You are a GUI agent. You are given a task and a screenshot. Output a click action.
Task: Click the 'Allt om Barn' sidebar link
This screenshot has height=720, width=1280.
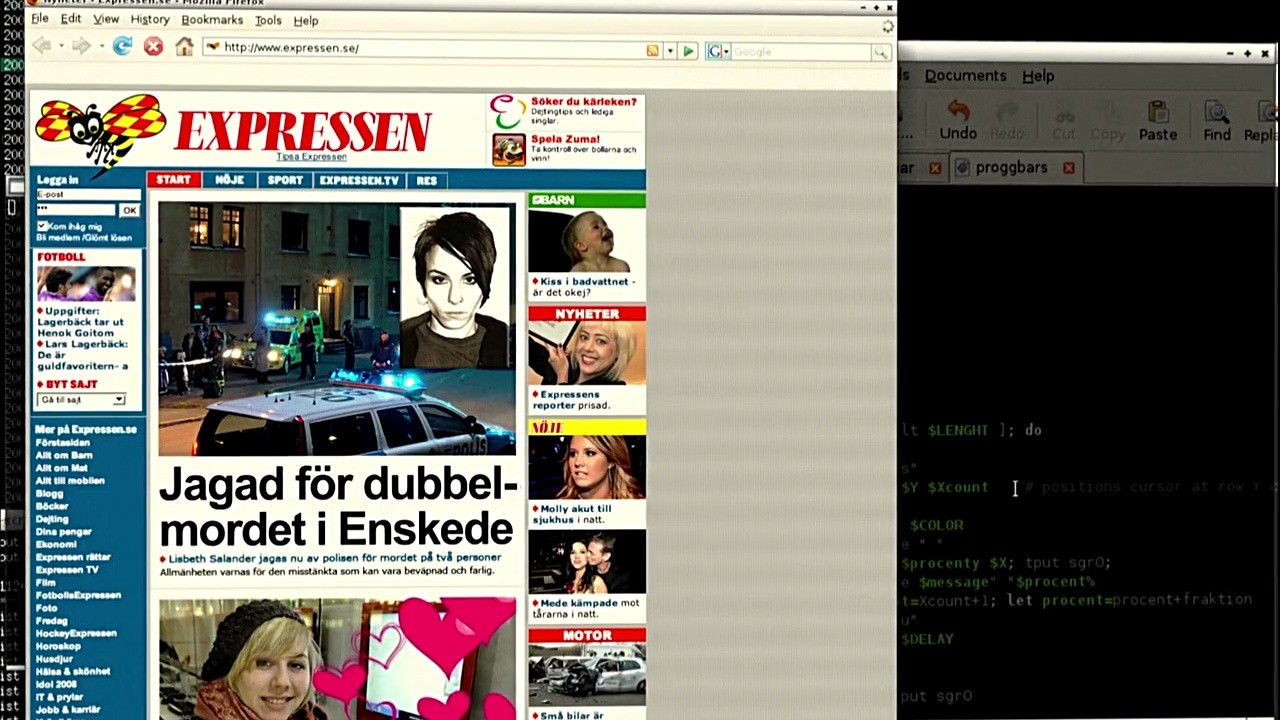click(64, 455)
